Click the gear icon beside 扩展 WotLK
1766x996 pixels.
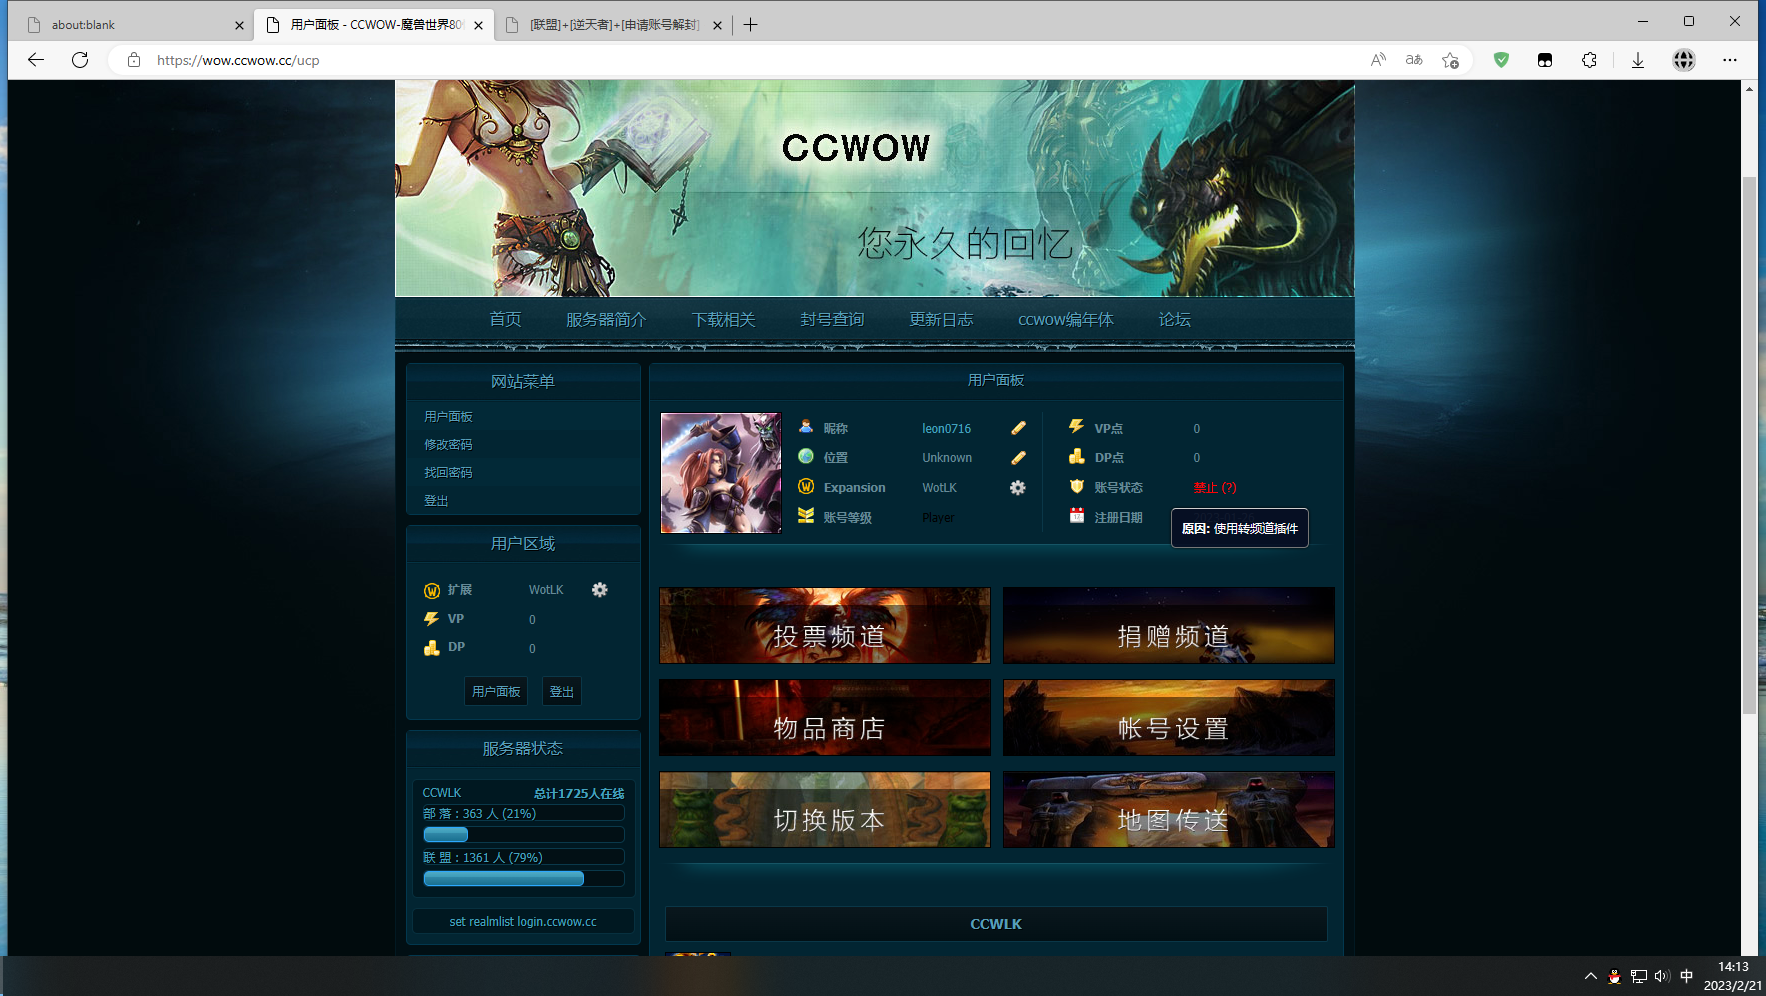pos(599,590)
